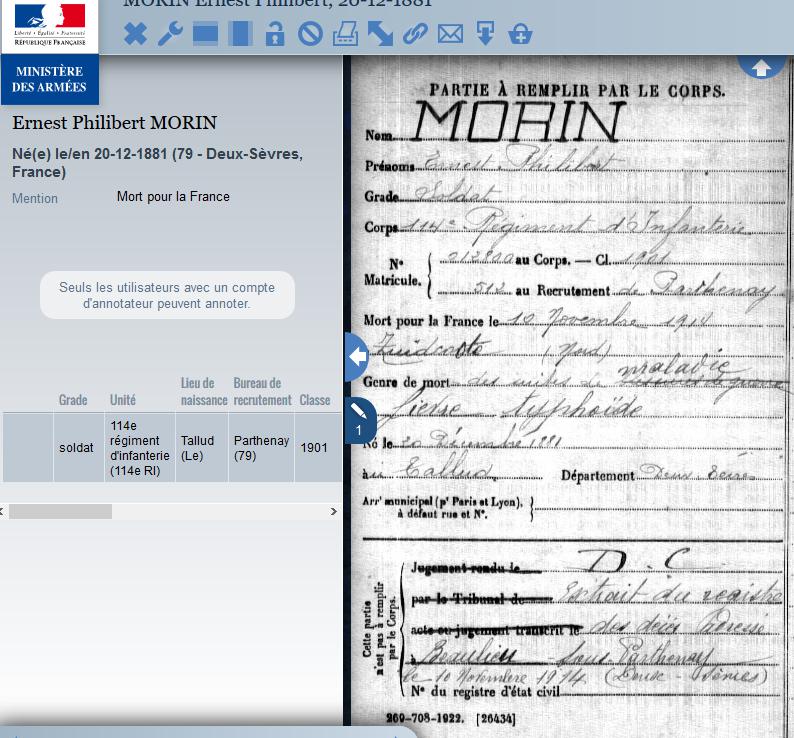
Task: Click the scanned record's MORIN name
Action: [x=520, y=122]
